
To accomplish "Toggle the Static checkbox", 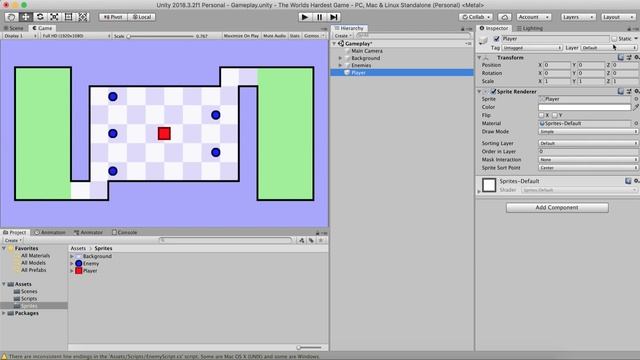I will (614, 39).
